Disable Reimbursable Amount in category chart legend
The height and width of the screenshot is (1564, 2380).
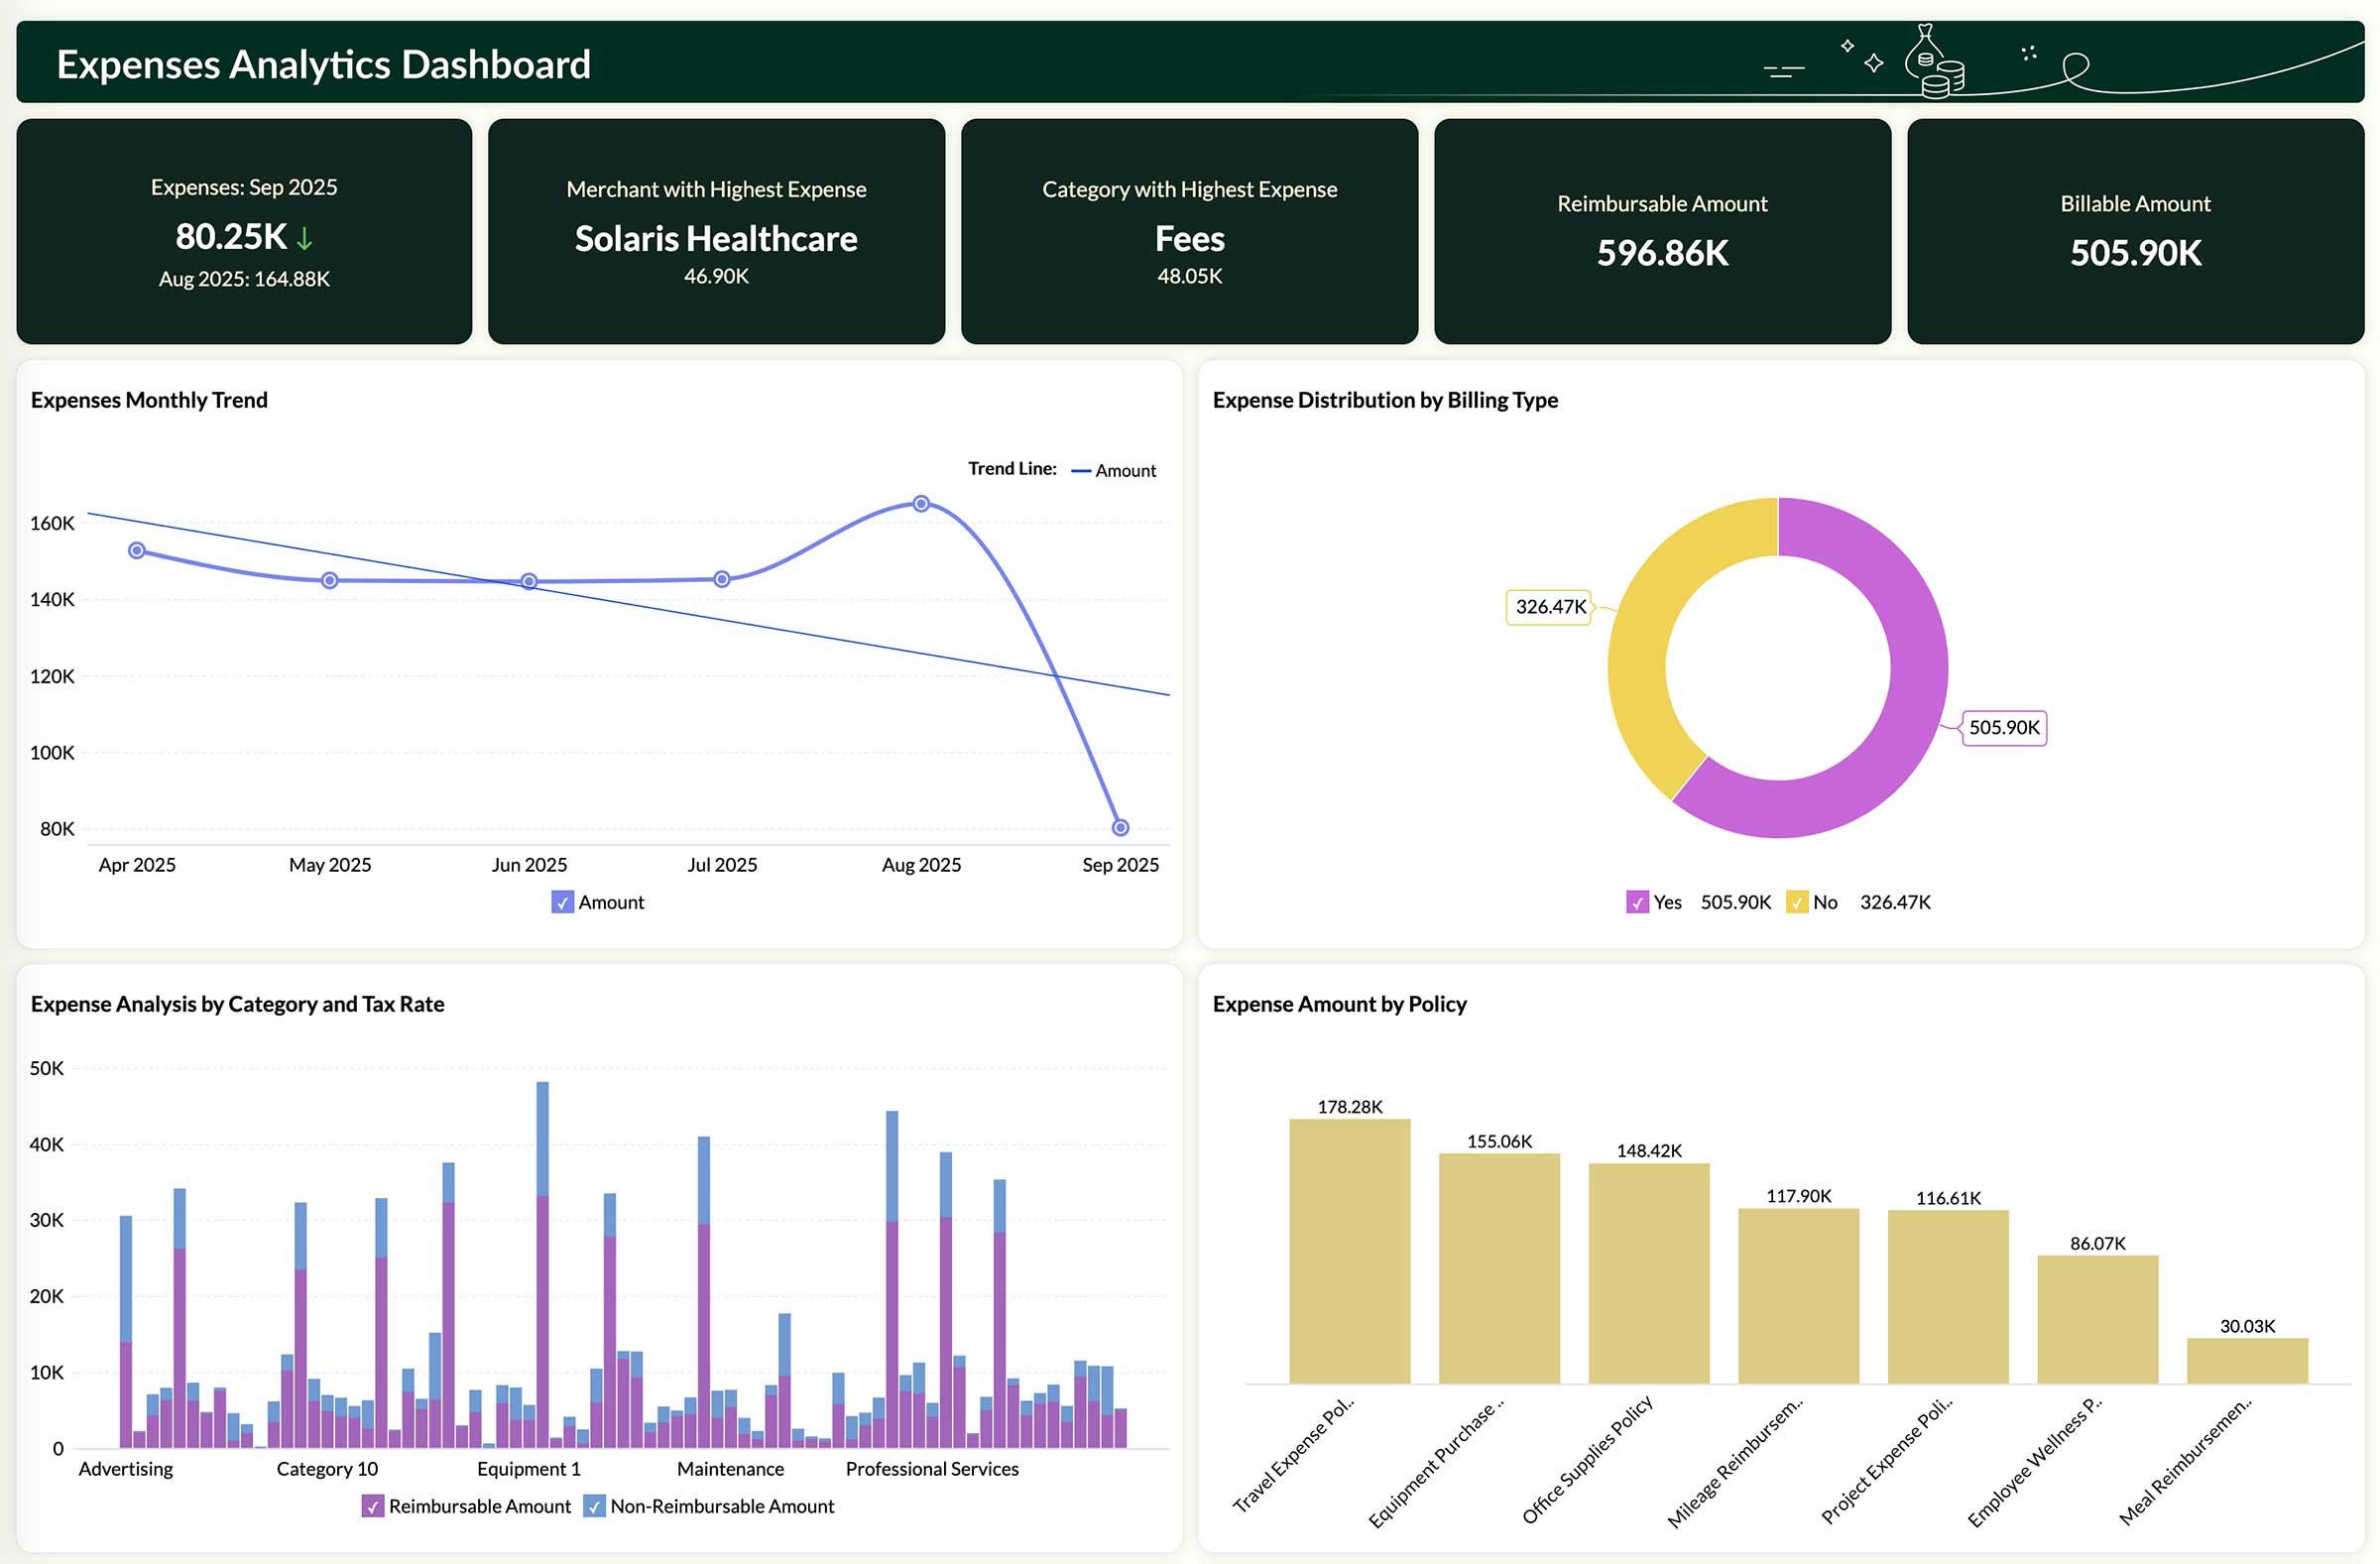tap(374, 1506)
